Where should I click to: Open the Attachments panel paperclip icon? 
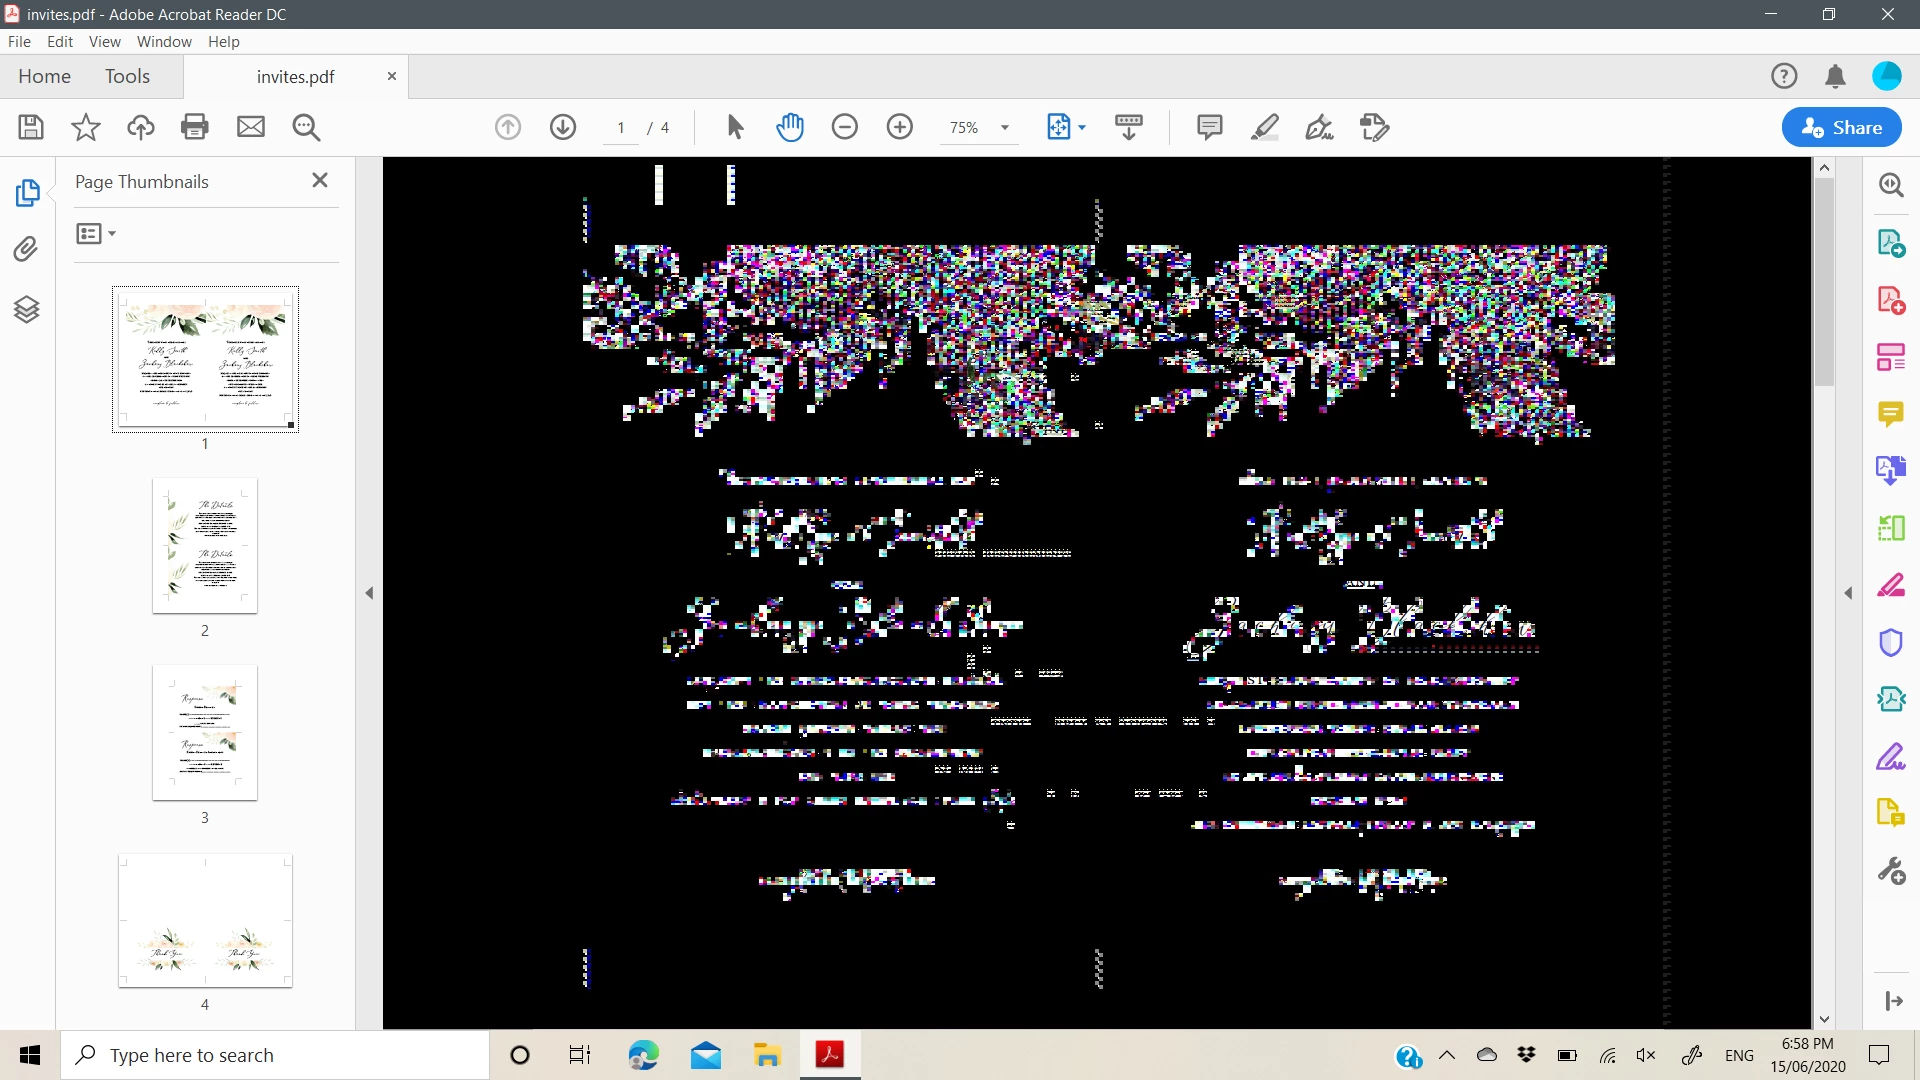[x=26, y=249]
